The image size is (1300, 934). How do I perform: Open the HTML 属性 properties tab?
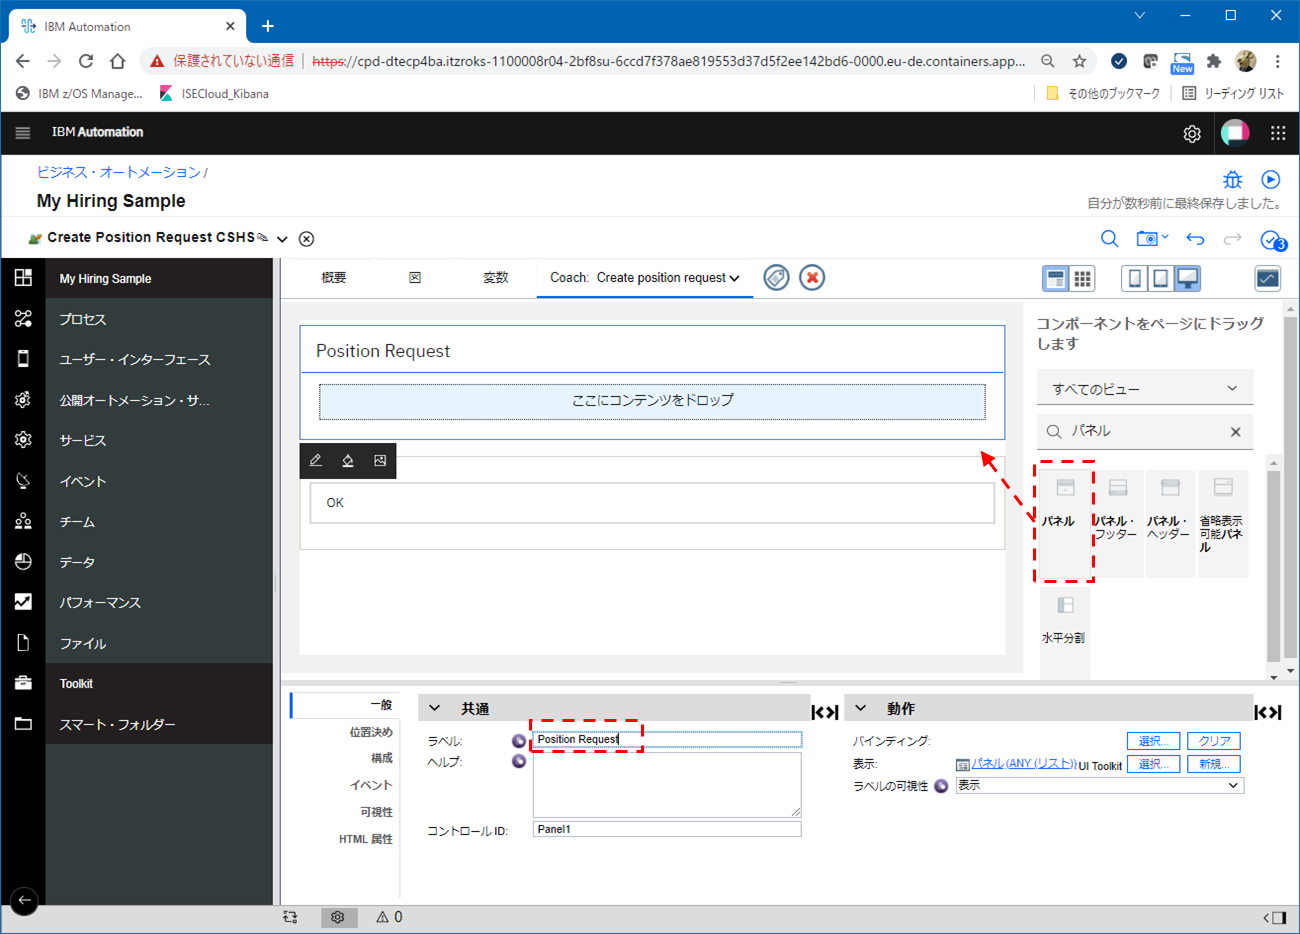point(366,839)
